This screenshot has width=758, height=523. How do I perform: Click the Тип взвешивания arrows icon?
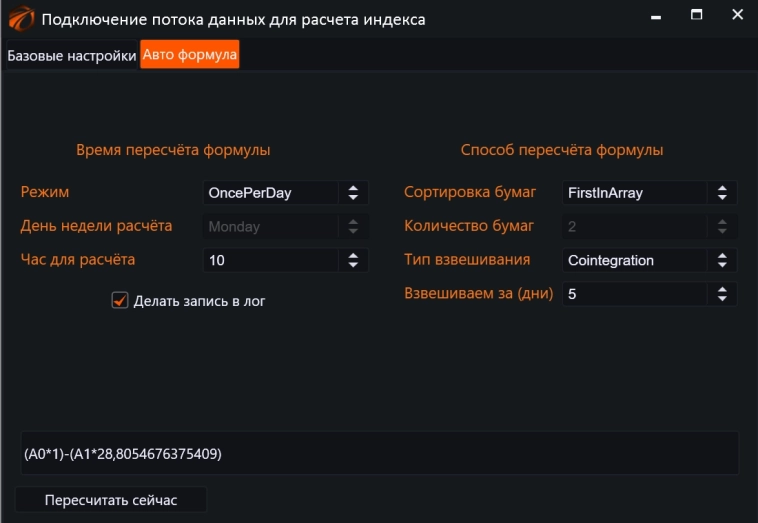pyautogui.click(x=722, y=261)
